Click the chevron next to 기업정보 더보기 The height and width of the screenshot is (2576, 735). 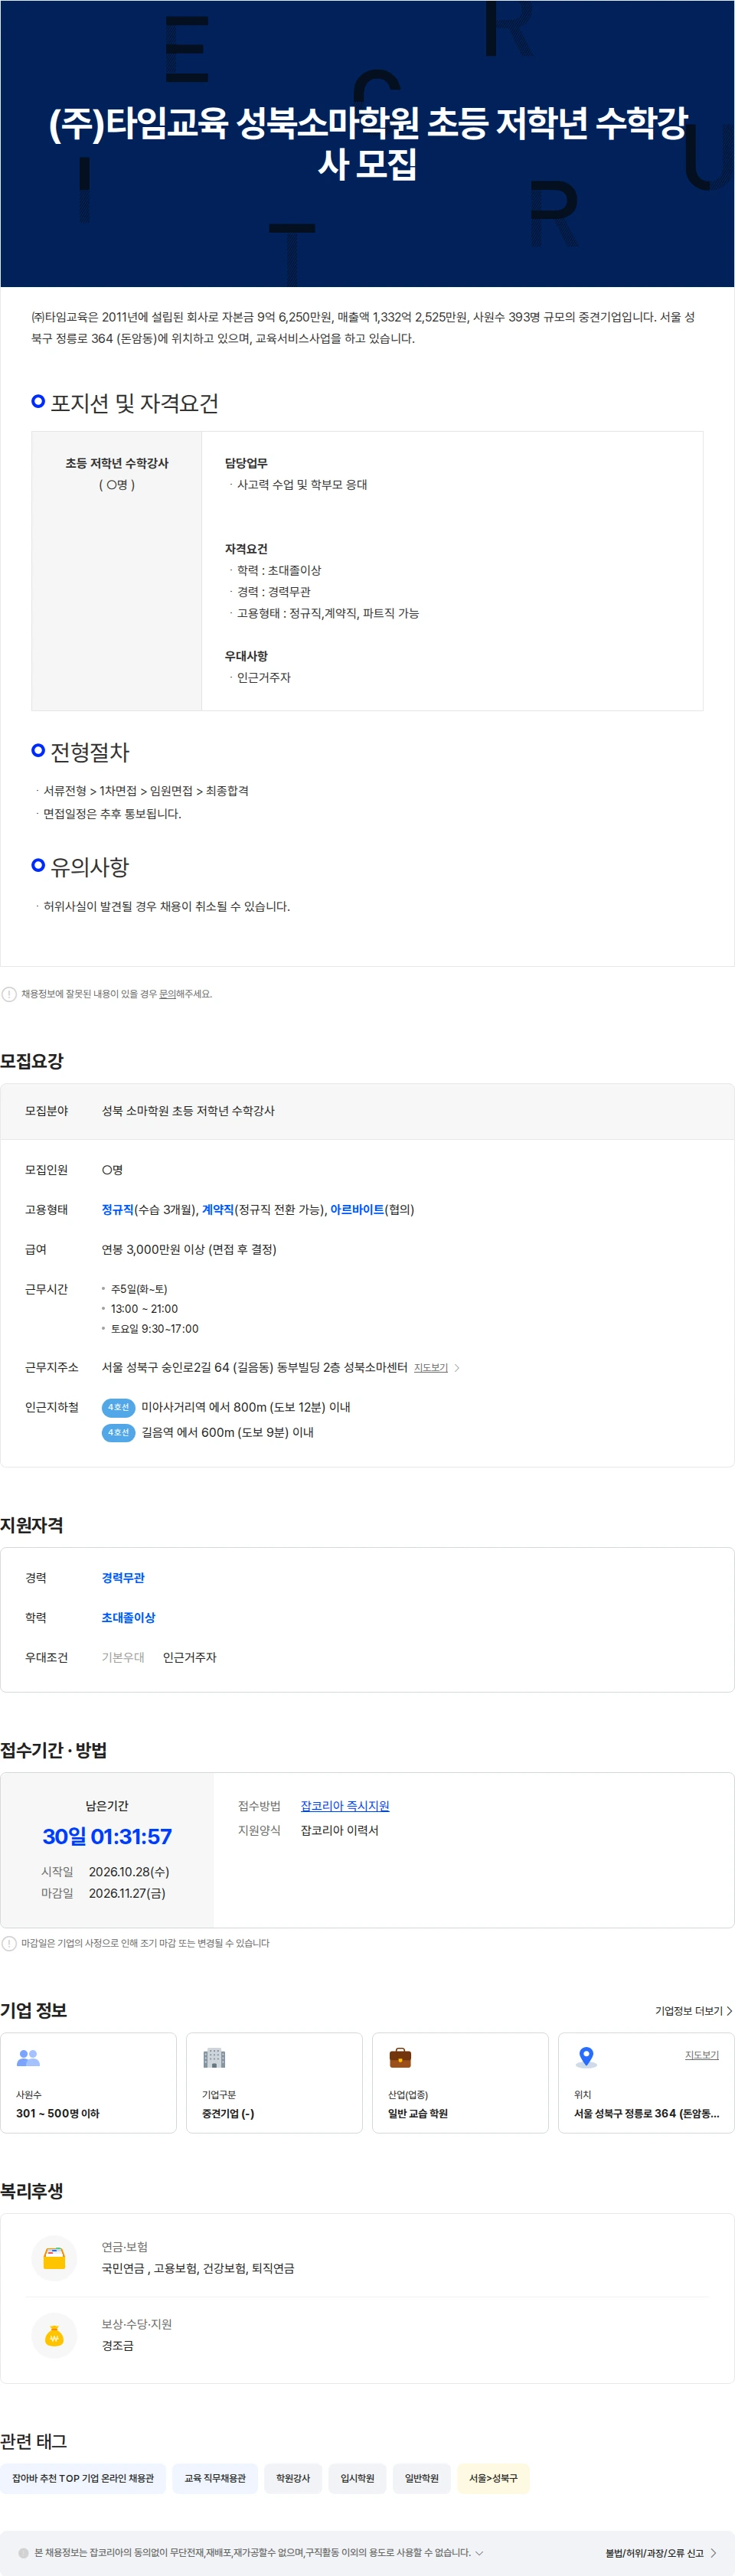tap(729, 2010)
